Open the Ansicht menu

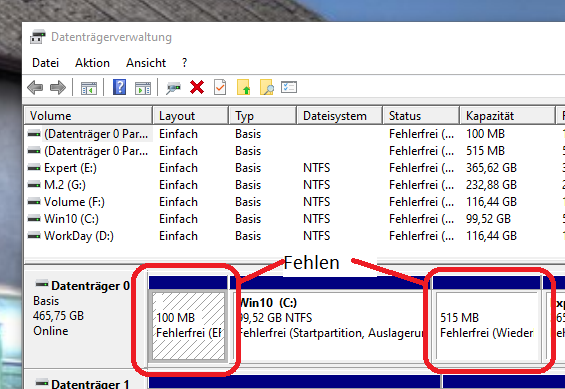(x=146, y=63)
